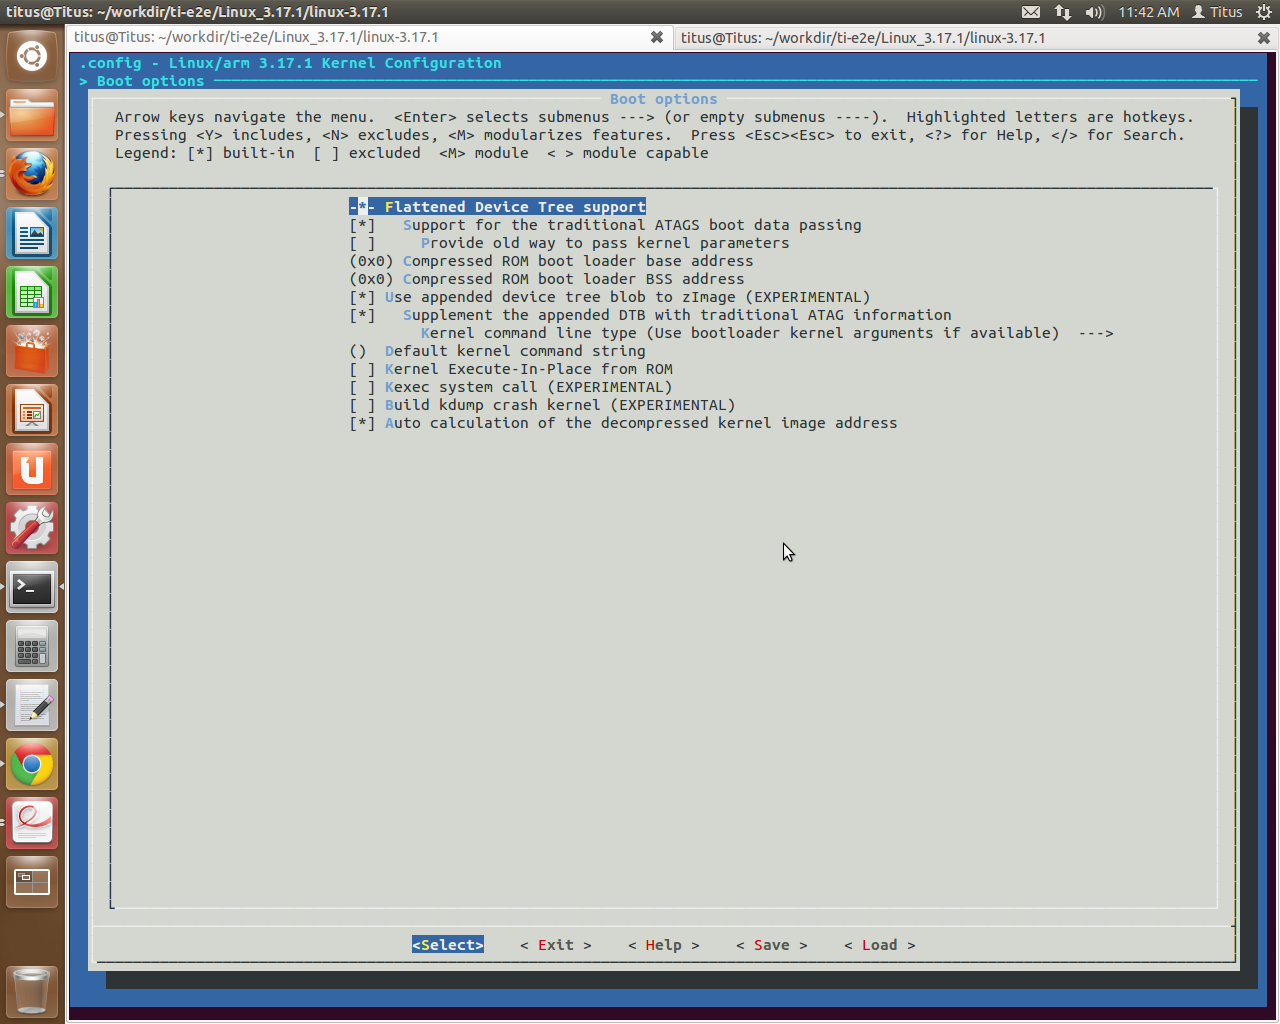Edit Compressed ROM boot loader BSS address

point(547,279)
